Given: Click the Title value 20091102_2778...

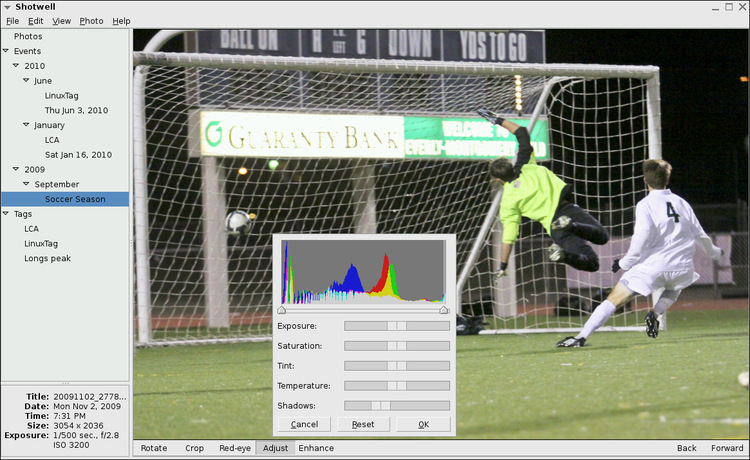Looking at the screenshot, I should (89, 396).
